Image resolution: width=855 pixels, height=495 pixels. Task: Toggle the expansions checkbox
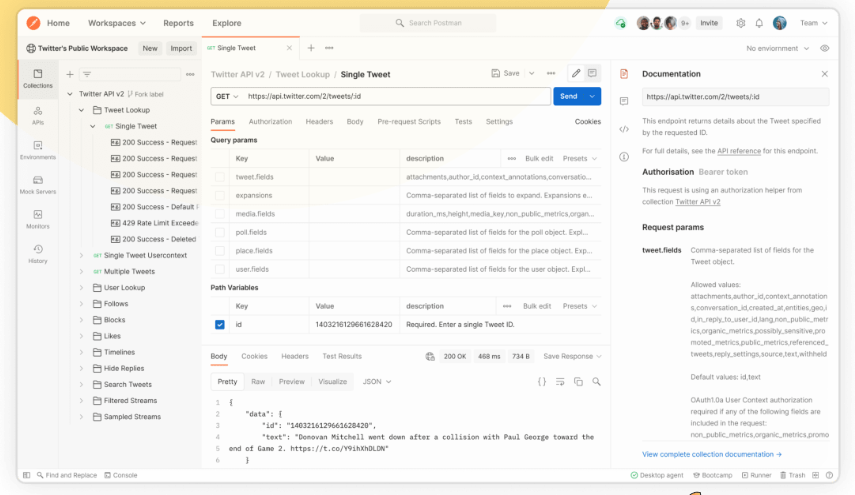pyautogui.click(x=220, y=195)
